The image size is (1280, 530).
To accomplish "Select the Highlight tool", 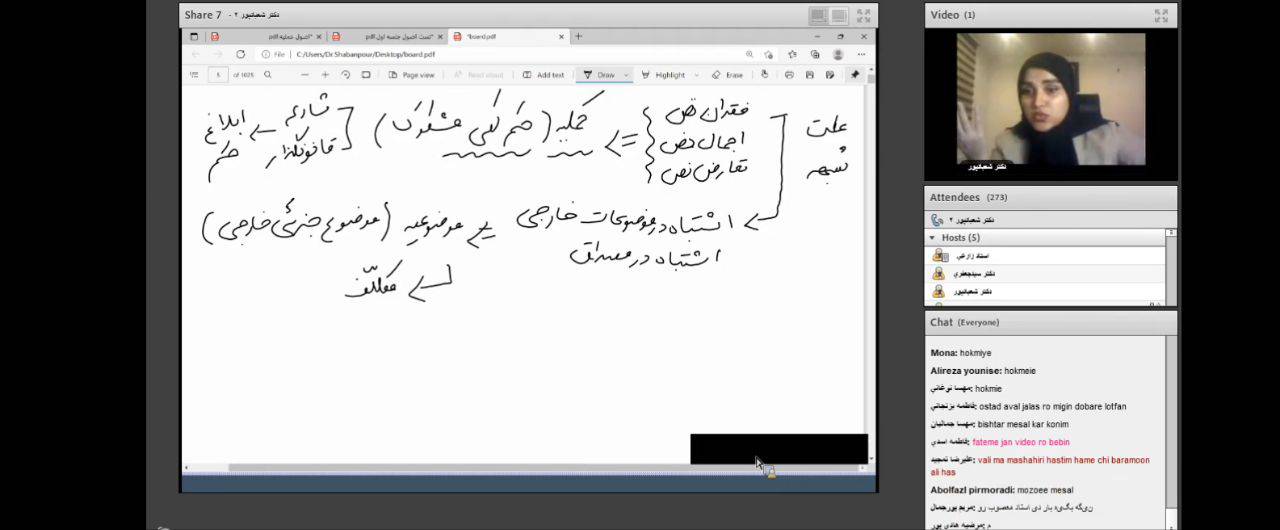I will point(664,75).
